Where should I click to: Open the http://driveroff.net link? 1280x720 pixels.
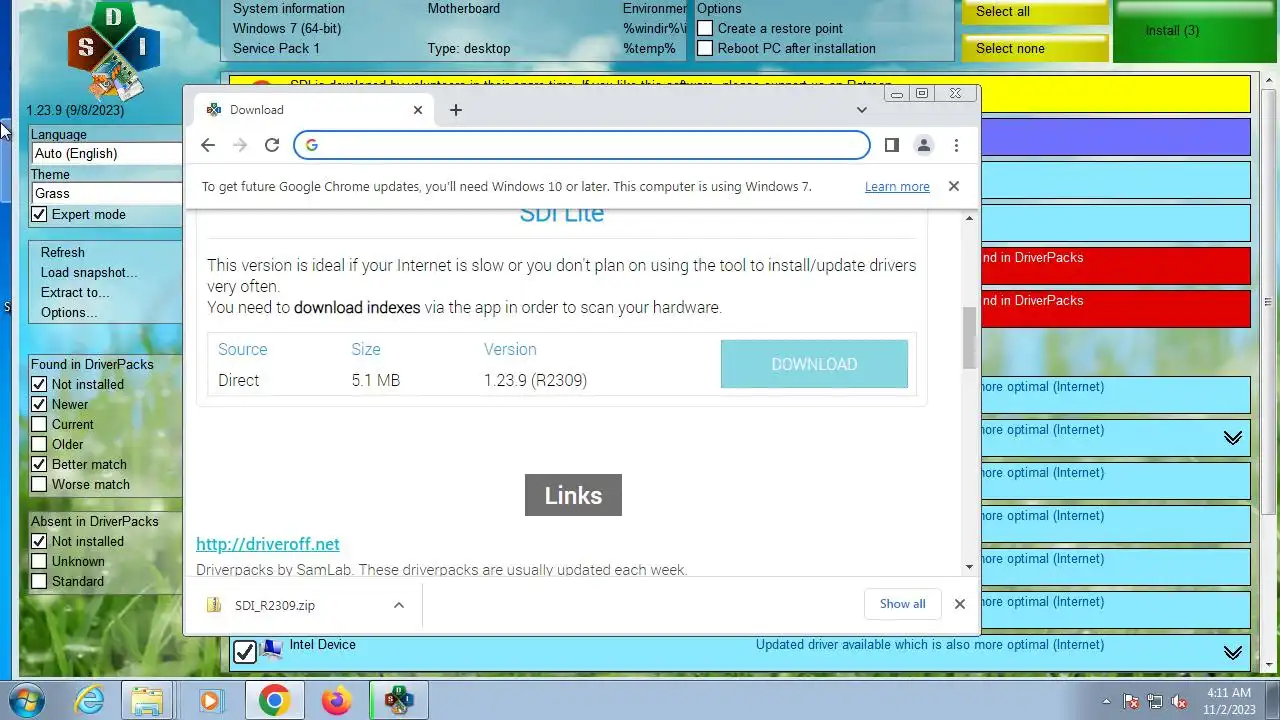tap(268, 544)
